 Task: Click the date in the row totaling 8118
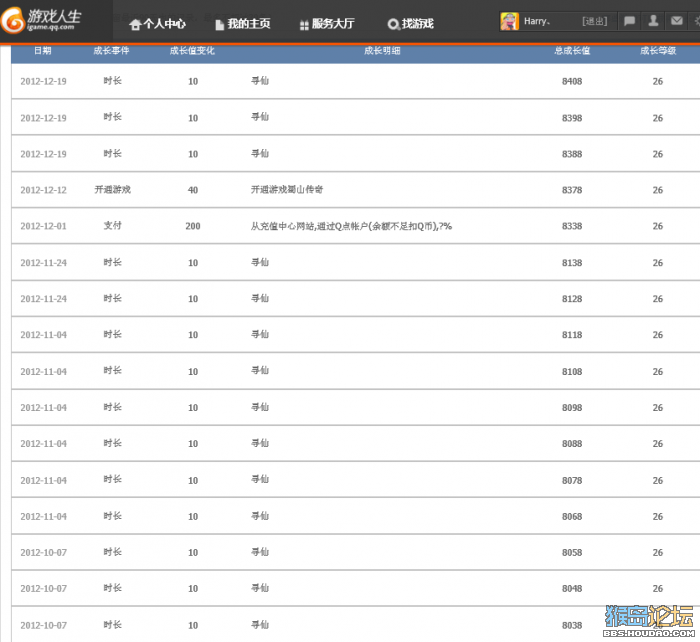(43, 335)
